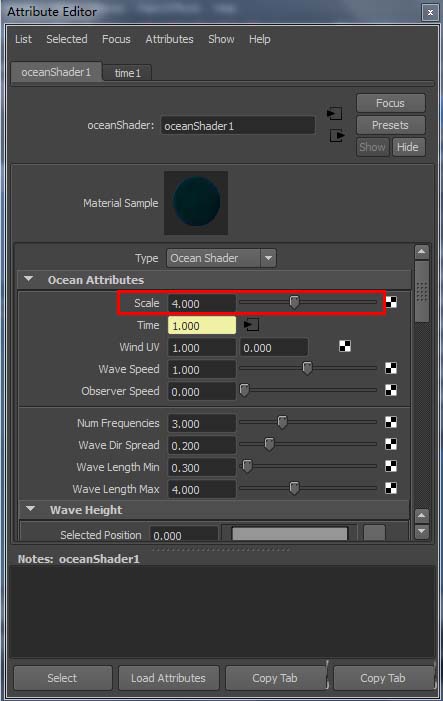Click the Observer Speed value field

tap(202, 391)
